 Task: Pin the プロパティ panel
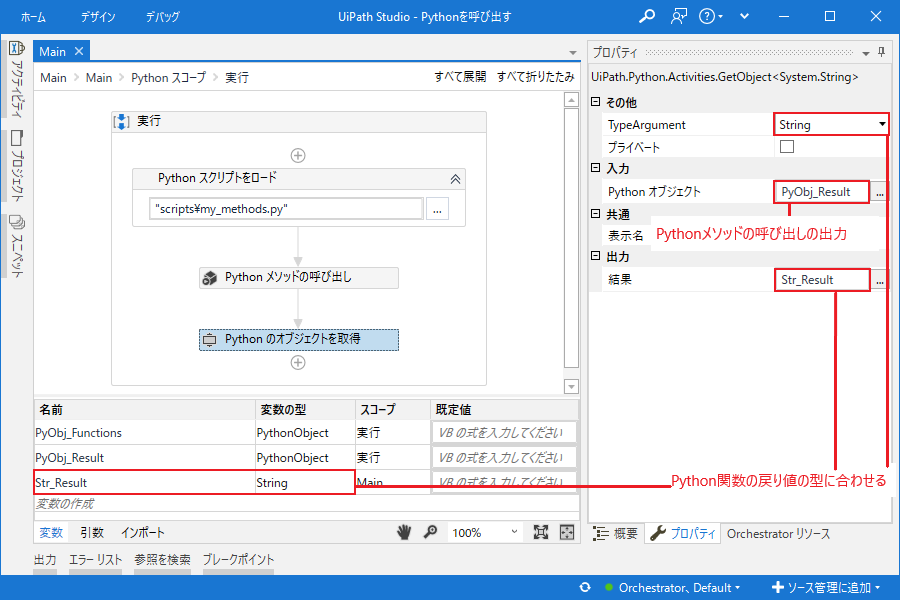[x=882, y=52]
